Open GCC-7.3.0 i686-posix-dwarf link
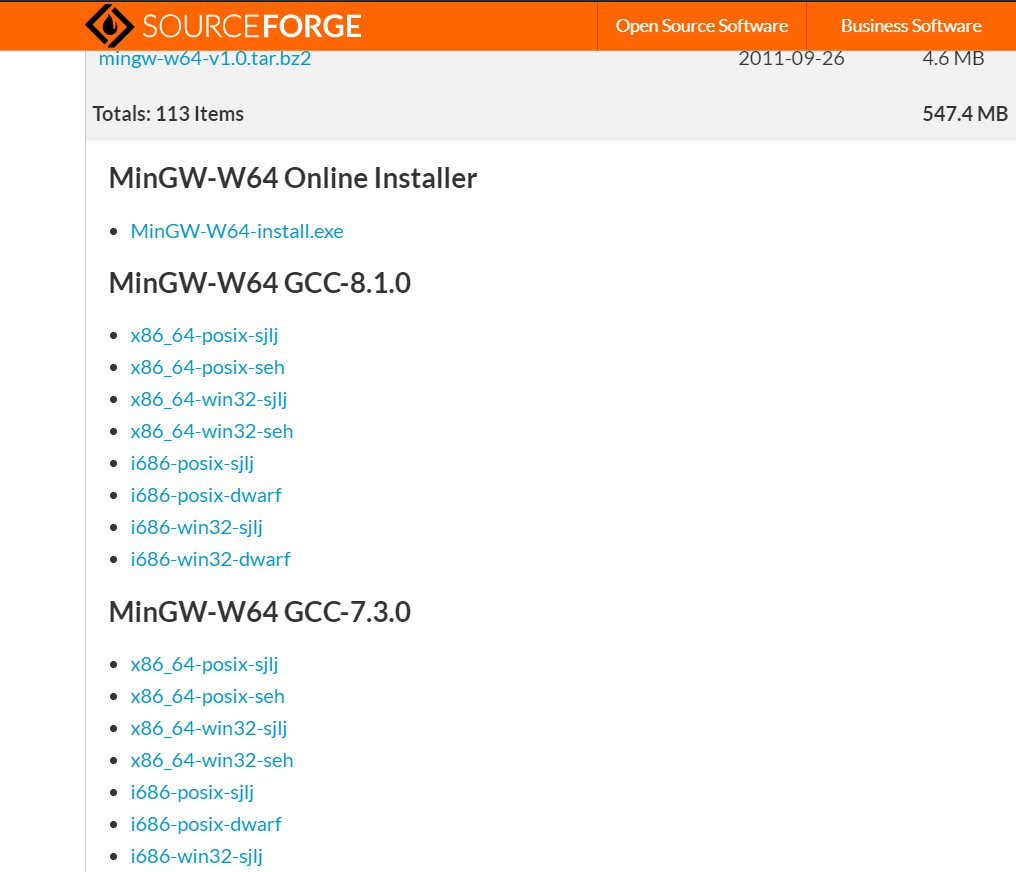The height and width of the screenshot is (872, 1016). 206,825
